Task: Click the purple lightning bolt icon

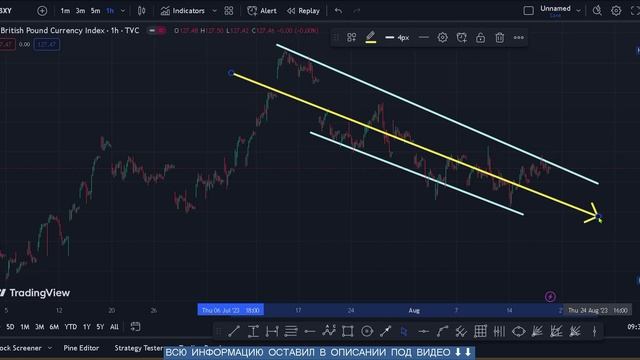Action: [x=550, y=297]
